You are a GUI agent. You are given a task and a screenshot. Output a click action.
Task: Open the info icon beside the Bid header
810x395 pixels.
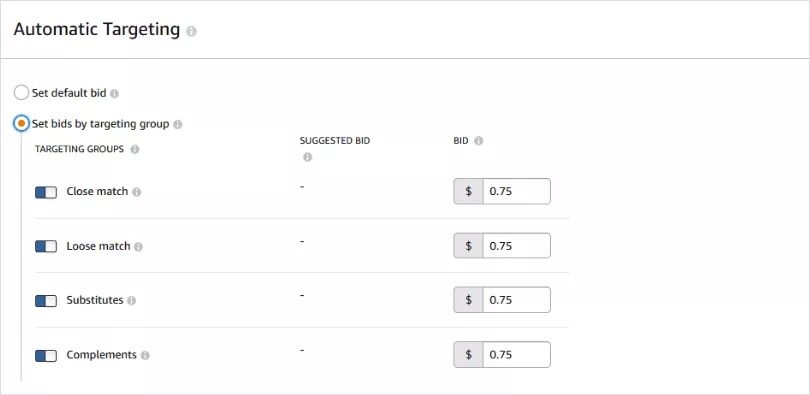(x=478, y=141)
